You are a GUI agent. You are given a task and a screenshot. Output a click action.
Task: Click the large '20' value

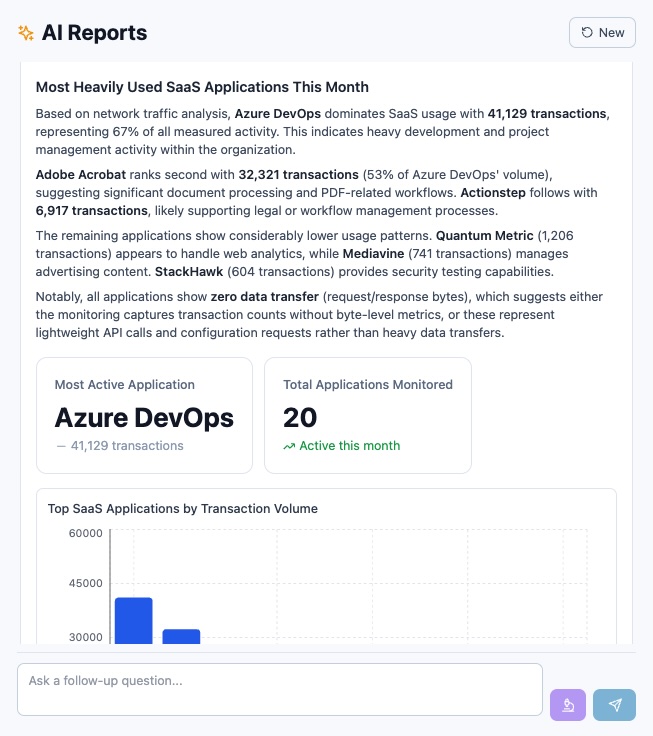pos(300,418)
